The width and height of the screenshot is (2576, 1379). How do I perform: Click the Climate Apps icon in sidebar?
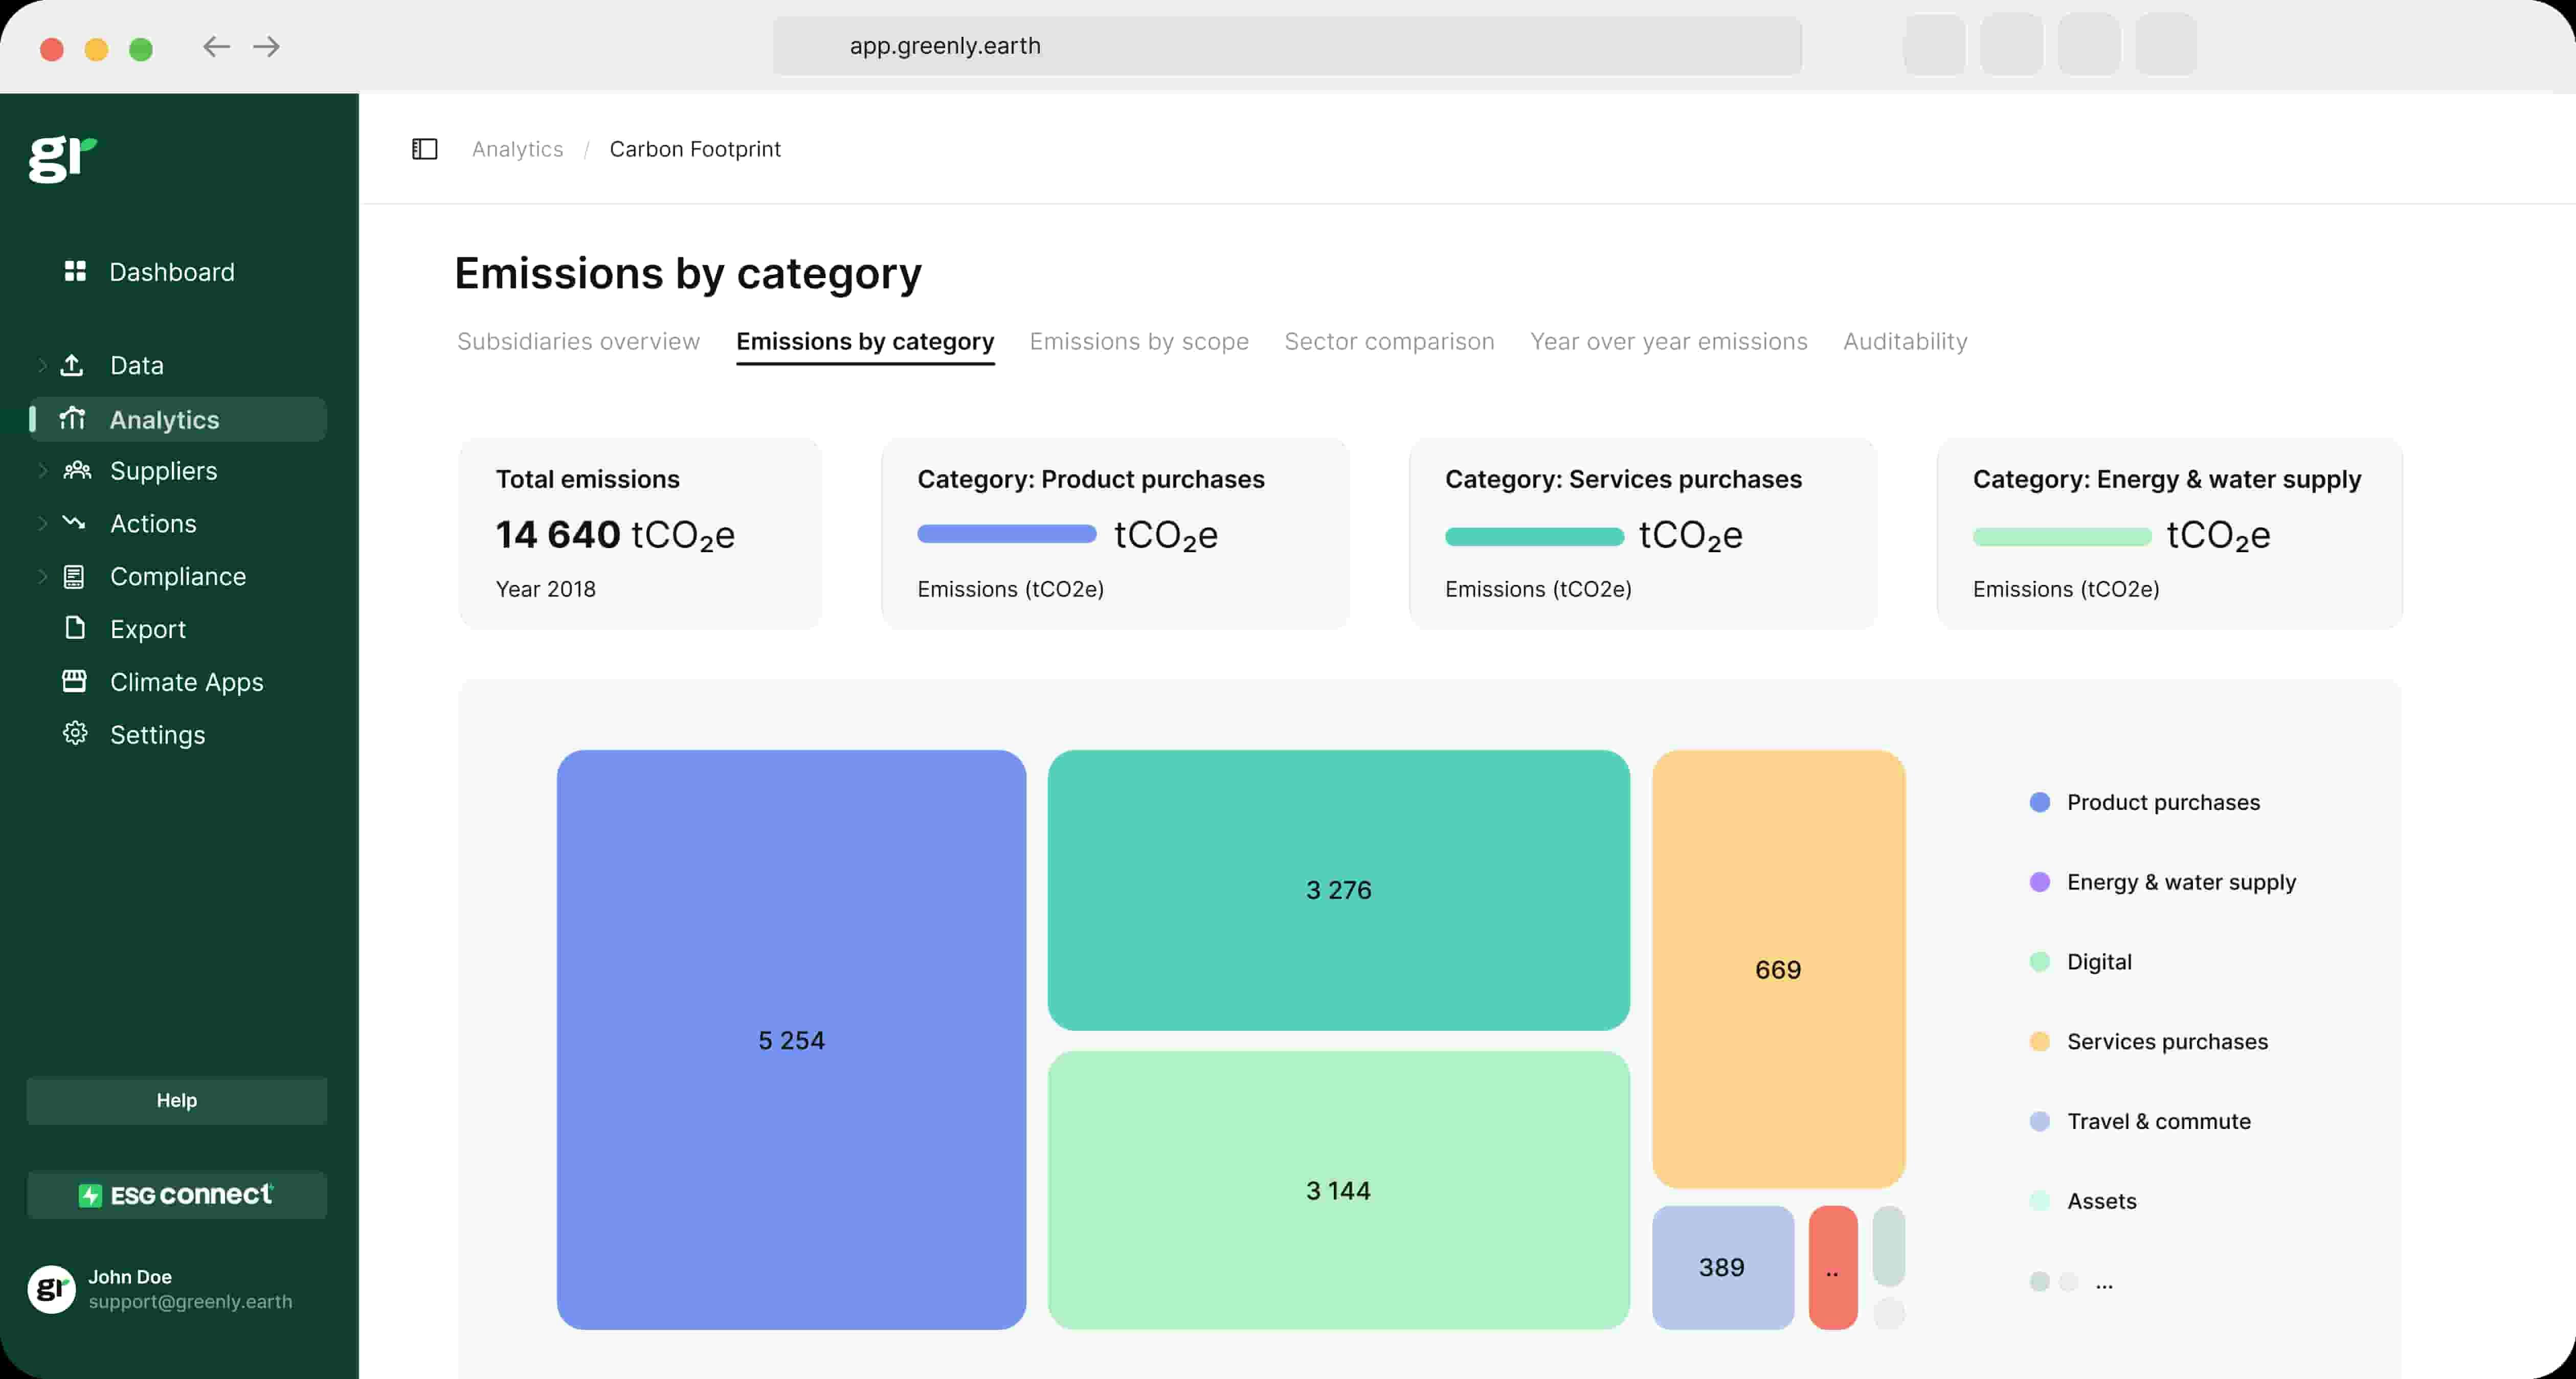click(75, 681)
